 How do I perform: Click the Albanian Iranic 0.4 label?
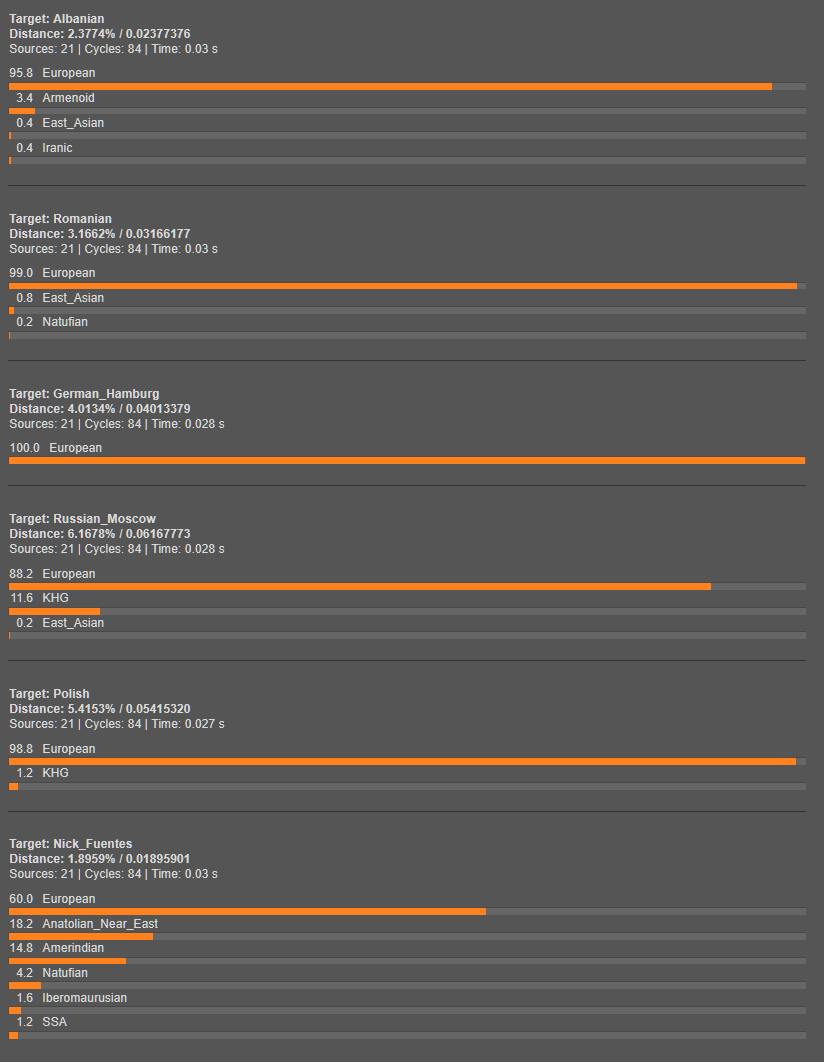tap(45, 148)
